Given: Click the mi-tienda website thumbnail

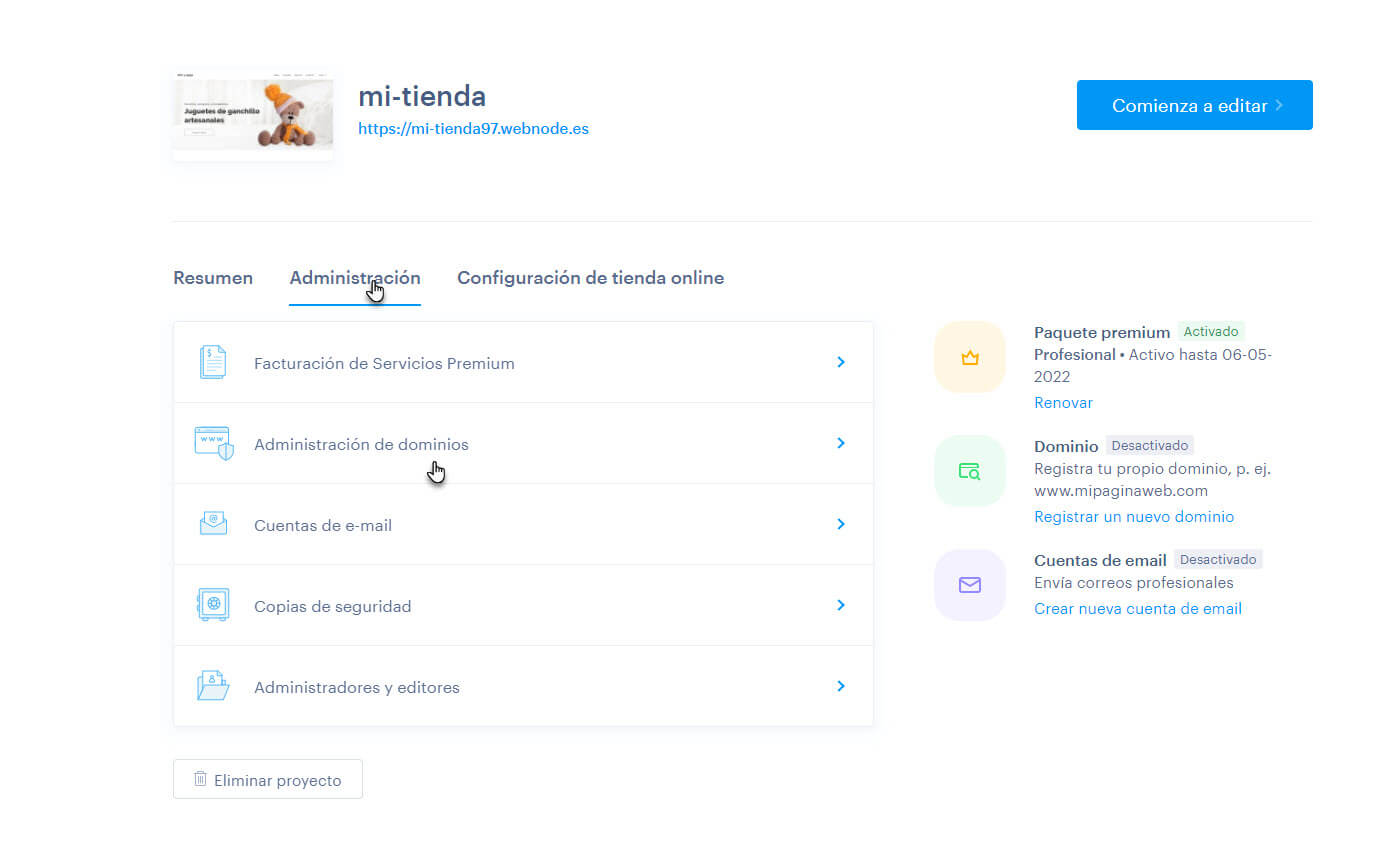Looking at the screenshot, I should click(253, 113).
